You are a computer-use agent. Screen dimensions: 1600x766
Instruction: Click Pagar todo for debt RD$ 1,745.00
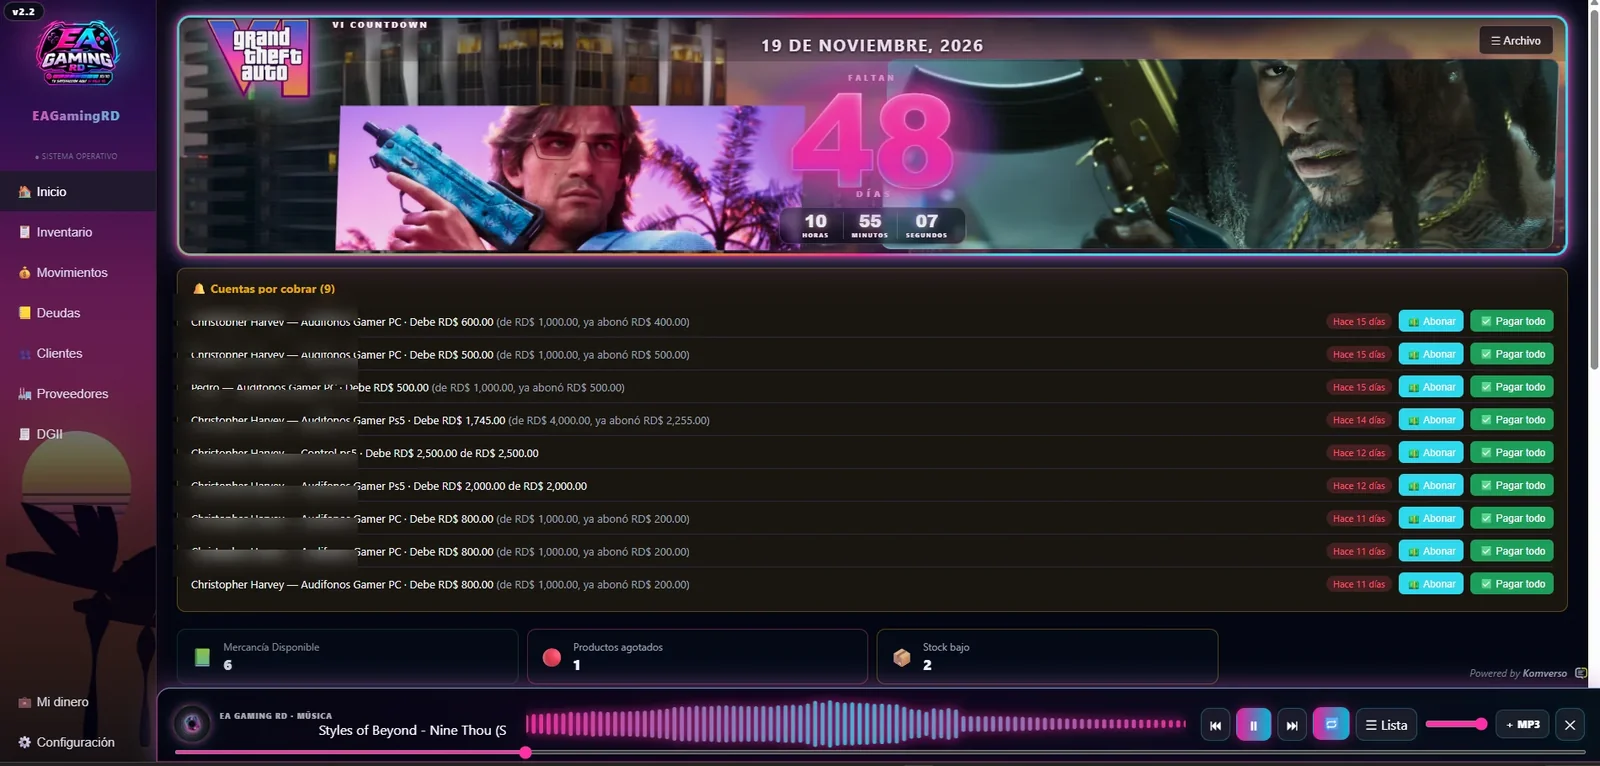1512,420
